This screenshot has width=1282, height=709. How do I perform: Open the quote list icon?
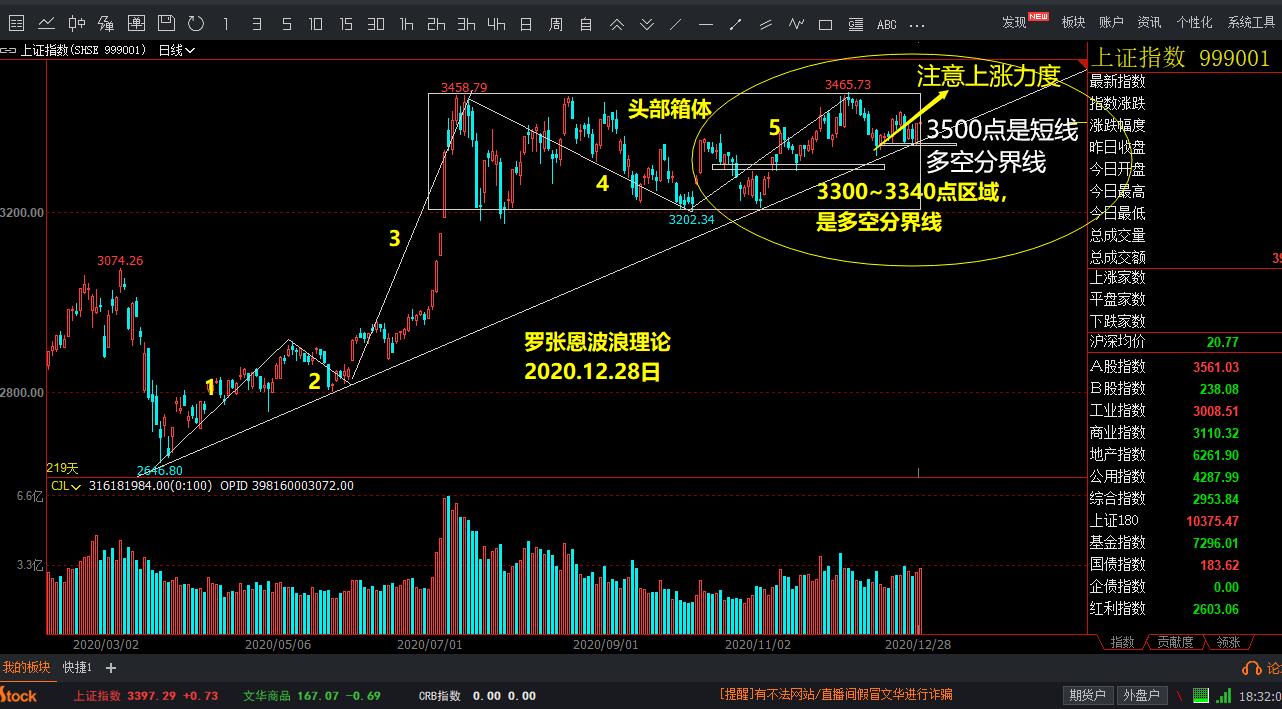(15, 24)
